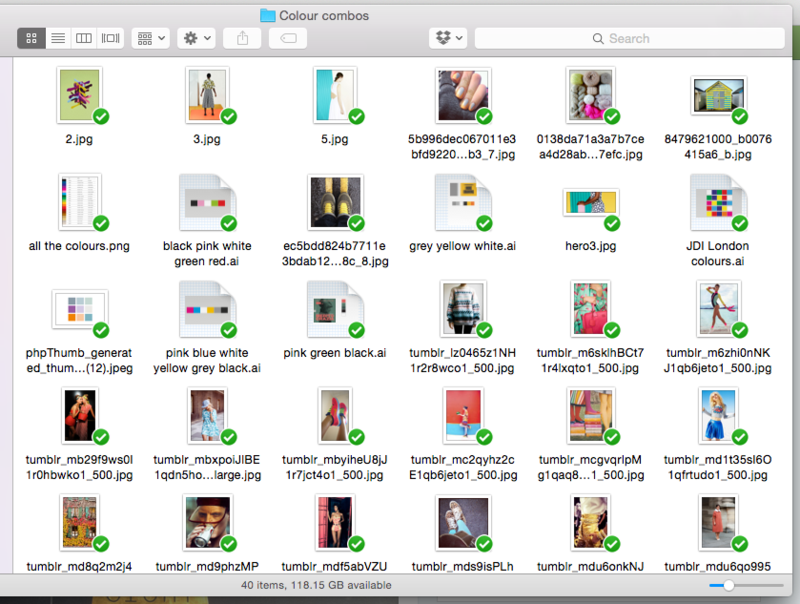
Task: Open the Action gear dropdown menu
Action: (x=196, y=38)
